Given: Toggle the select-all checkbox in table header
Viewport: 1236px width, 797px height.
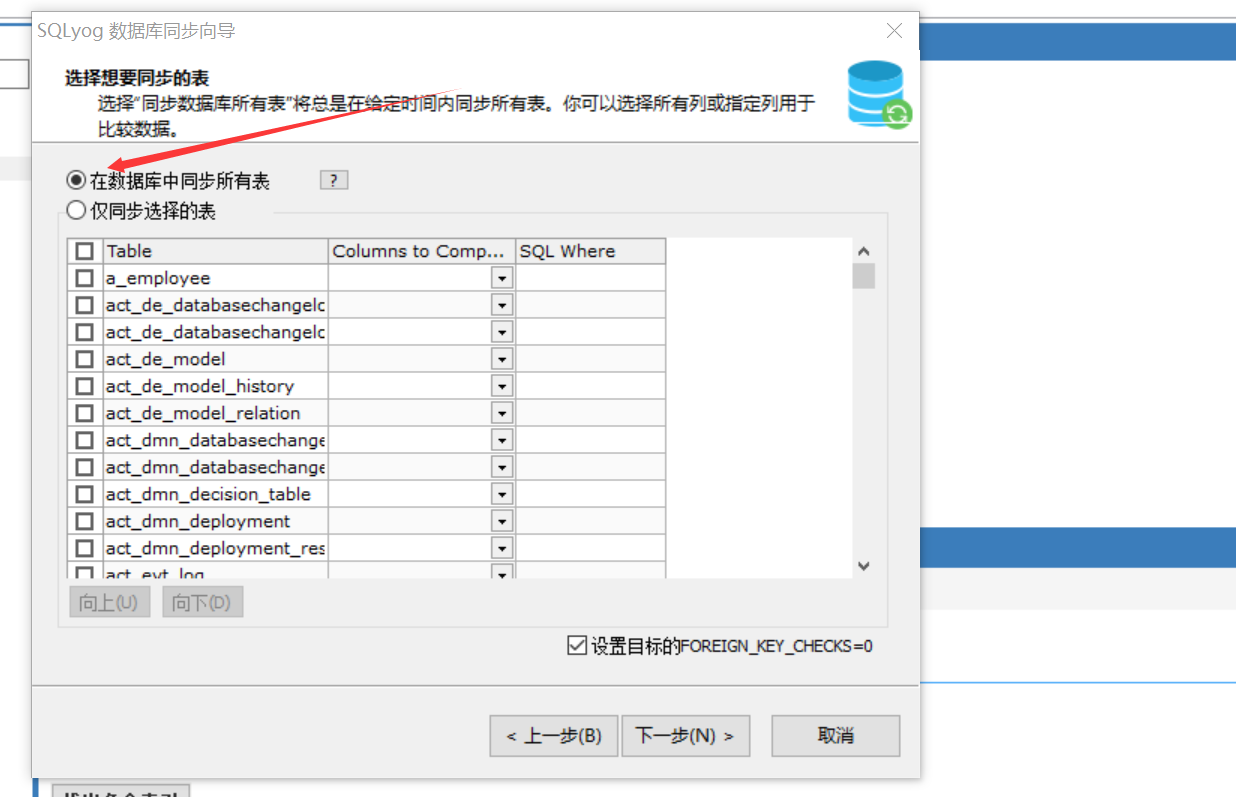Looking at the screenshot, I should (x=85, y=251).
